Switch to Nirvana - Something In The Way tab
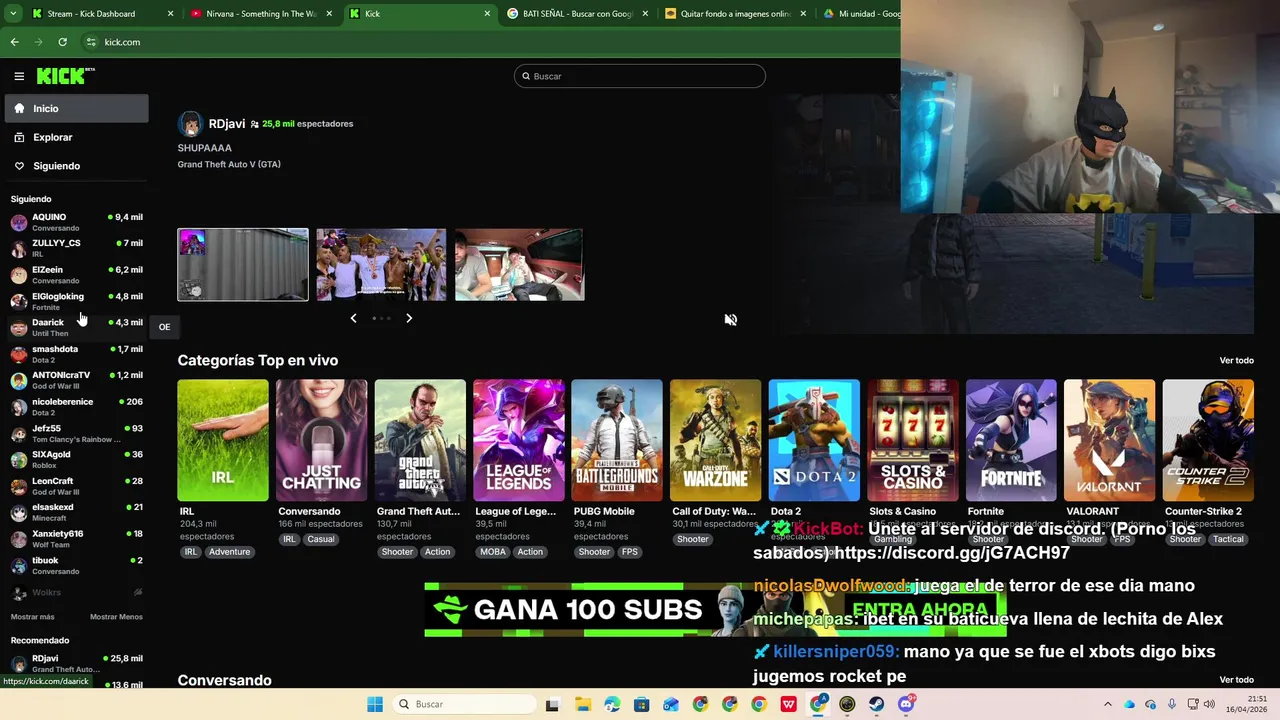The width and height of the screenshot is (1280, 720). coord(261,14)
